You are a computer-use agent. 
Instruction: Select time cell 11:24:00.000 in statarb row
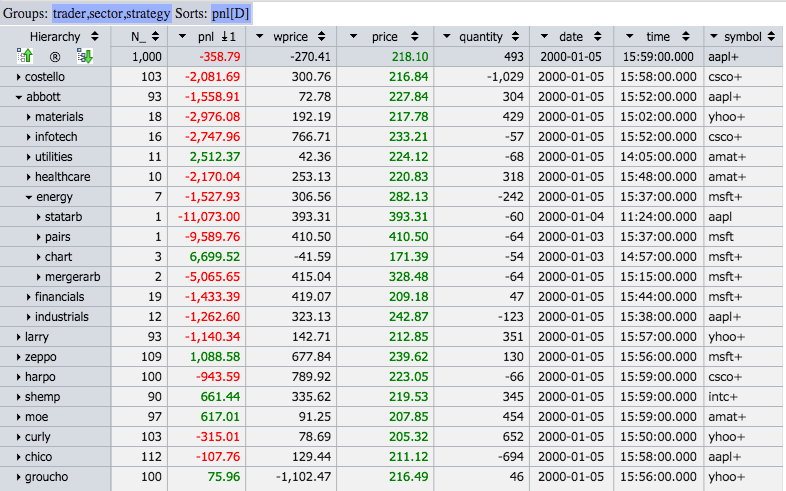(x=658, y=217)
